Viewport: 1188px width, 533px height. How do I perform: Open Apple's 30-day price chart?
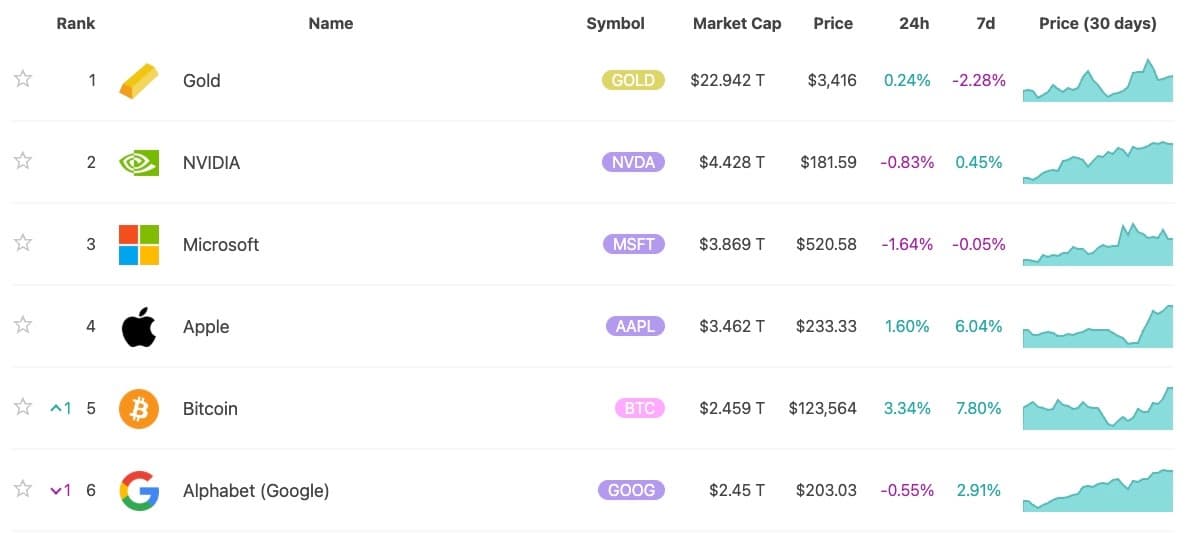[1097, 327]
